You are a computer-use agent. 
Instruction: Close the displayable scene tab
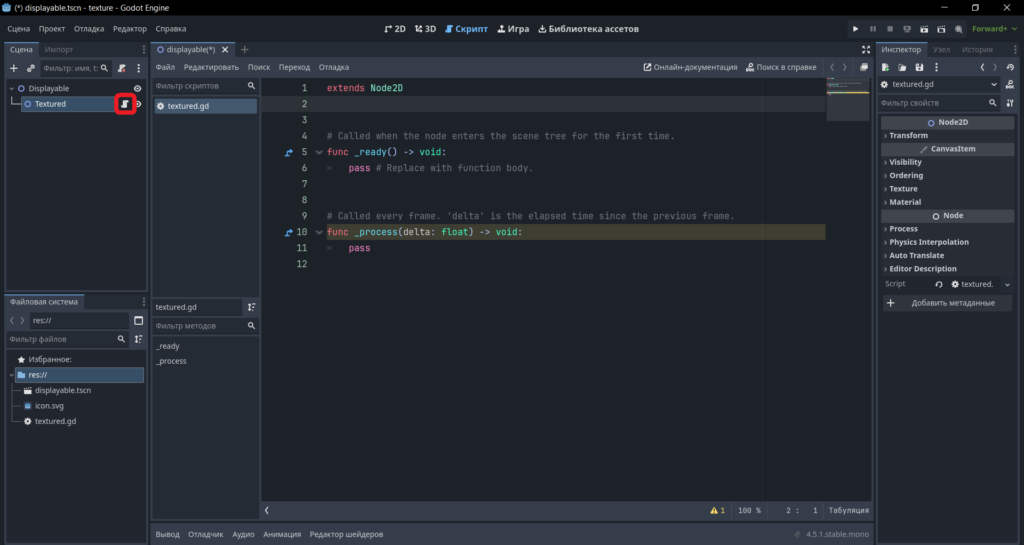point(225,50)
